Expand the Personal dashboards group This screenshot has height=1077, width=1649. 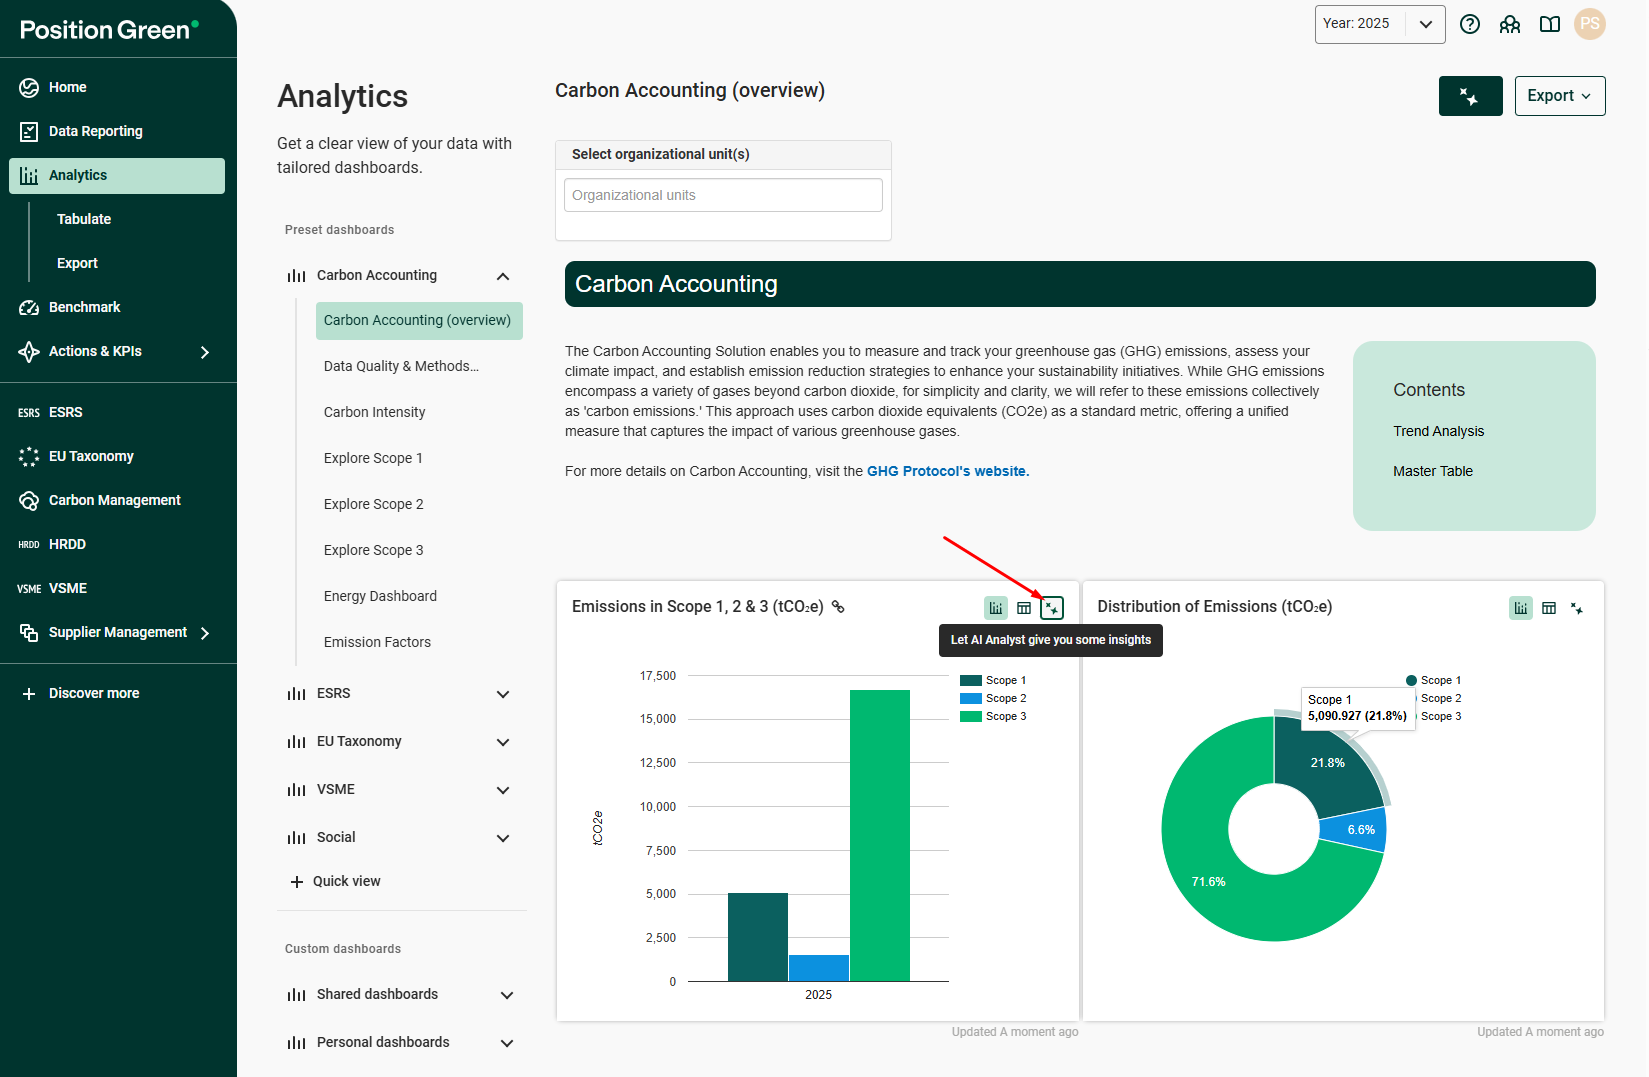point(507,1043)
